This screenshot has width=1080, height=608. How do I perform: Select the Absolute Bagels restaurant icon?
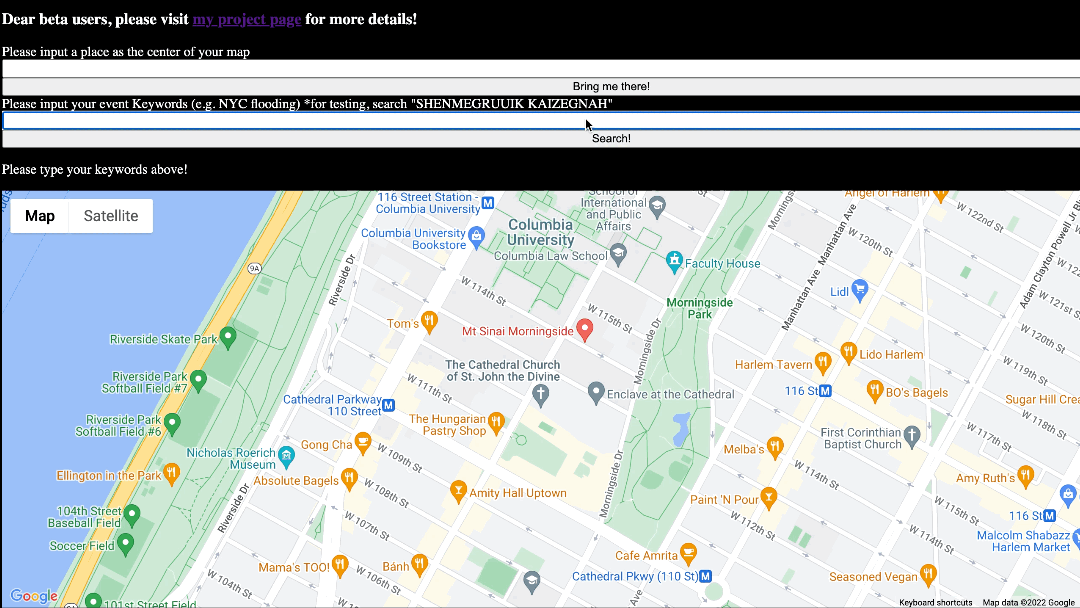tap(349, 479)
